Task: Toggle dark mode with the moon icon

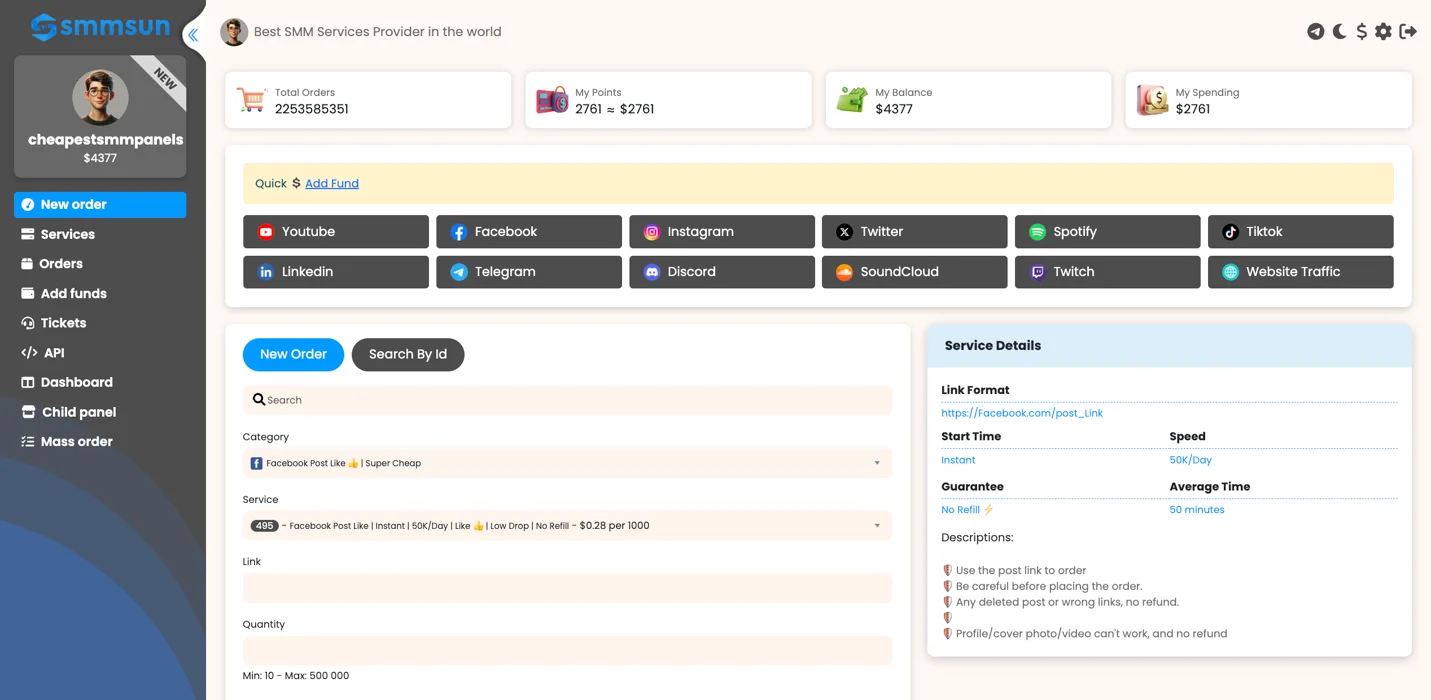Action: [x=1339, y=32]
